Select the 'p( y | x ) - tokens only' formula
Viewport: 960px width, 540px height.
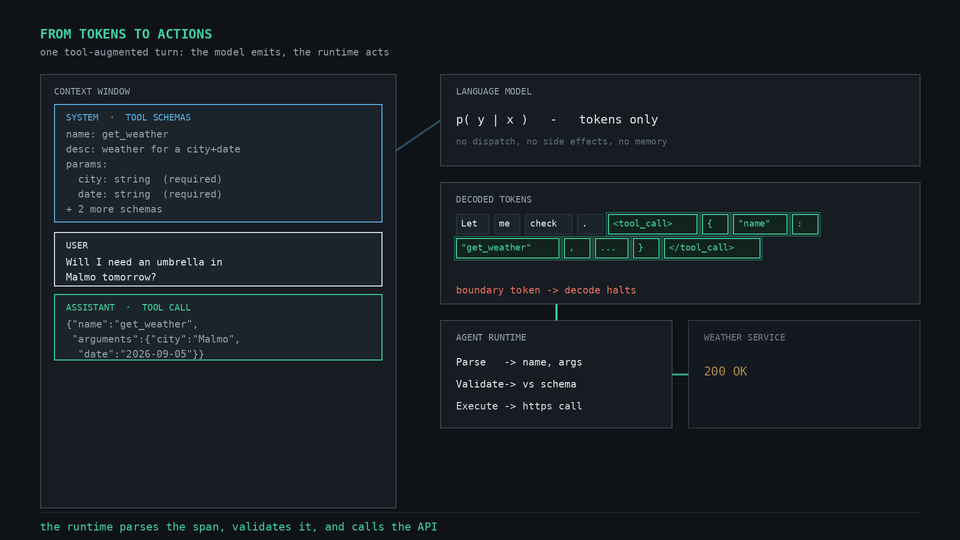click(x=557, y=120)
